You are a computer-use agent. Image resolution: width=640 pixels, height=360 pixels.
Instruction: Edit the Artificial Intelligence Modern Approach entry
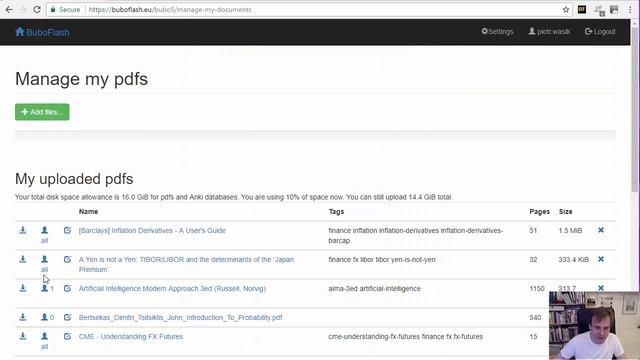tap(67, 288)
